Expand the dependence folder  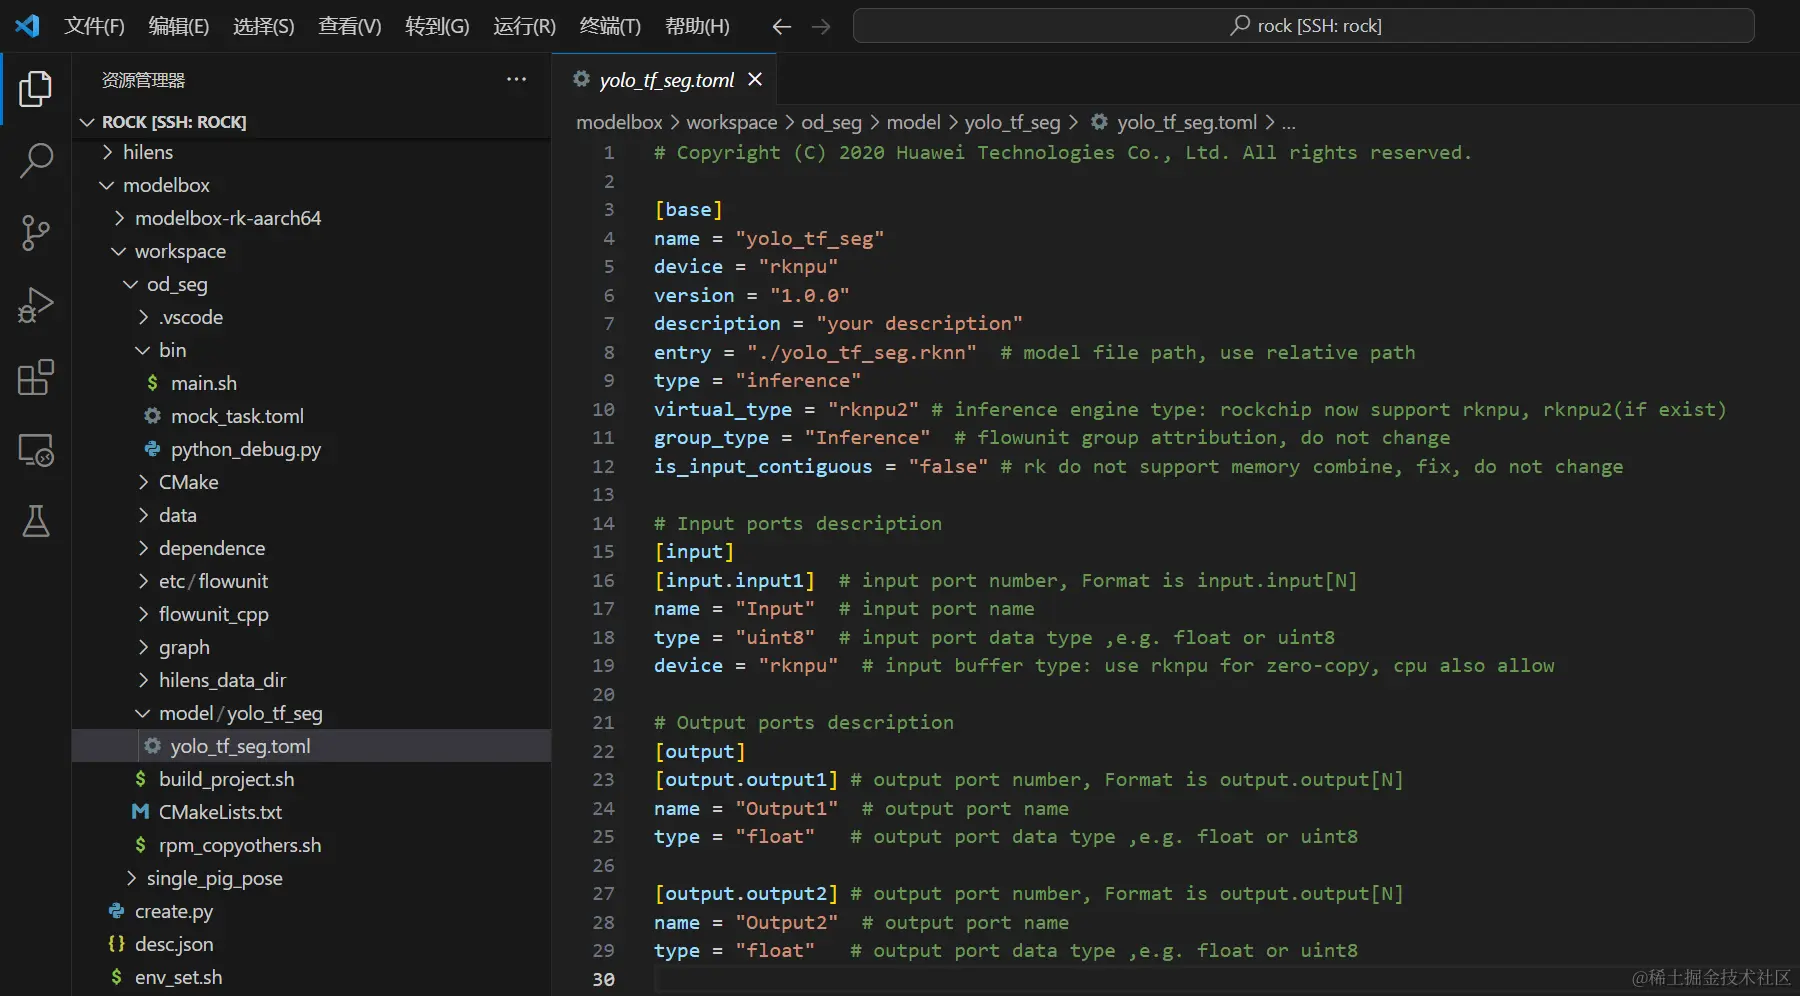click(143, 548)
